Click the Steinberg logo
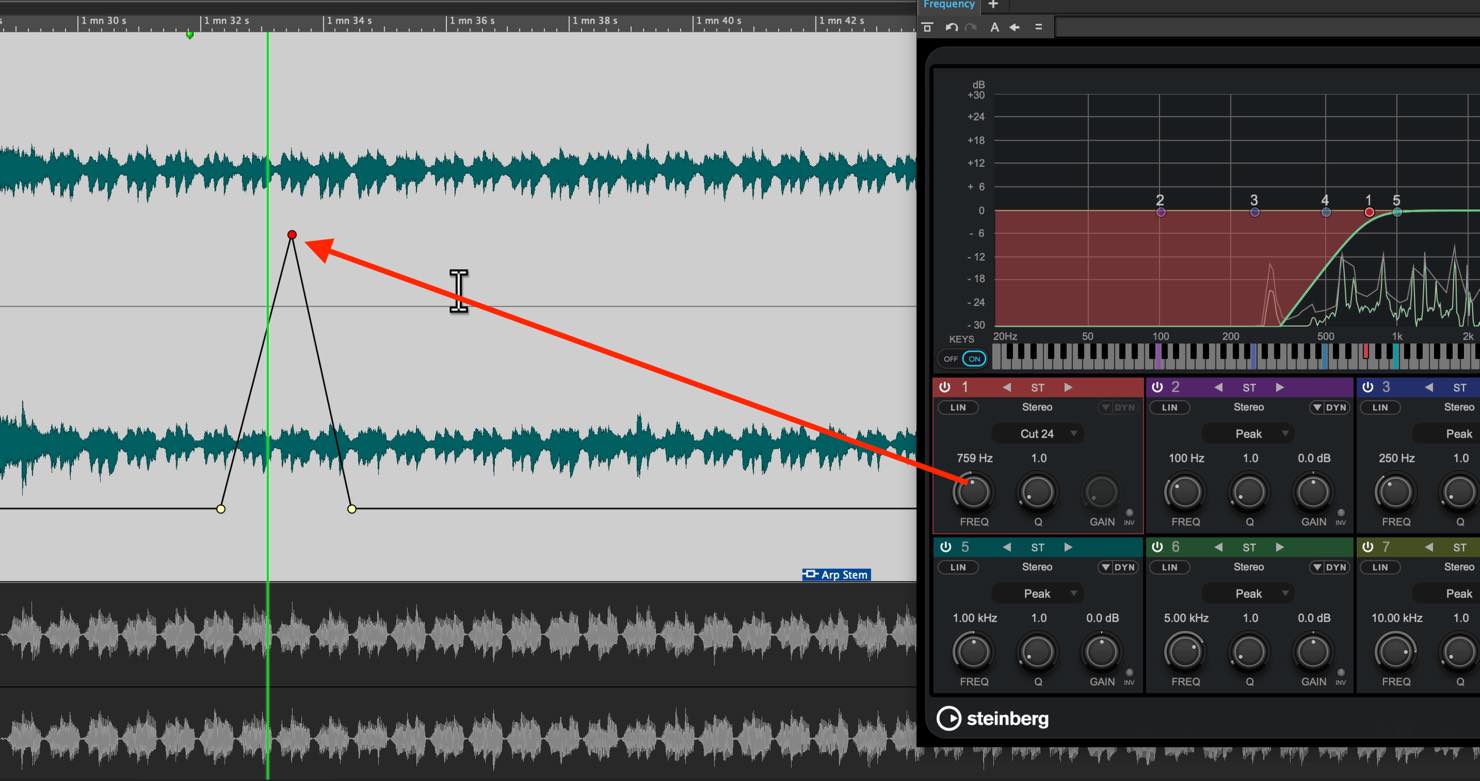Screen dimensions: 1480x781 tap(993, 718)
